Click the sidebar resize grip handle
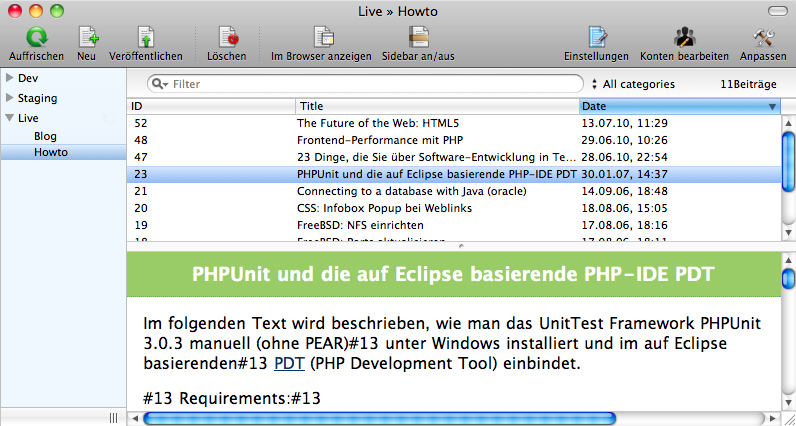The width and height of the screenshot is (796, 426). pos(113,418)
